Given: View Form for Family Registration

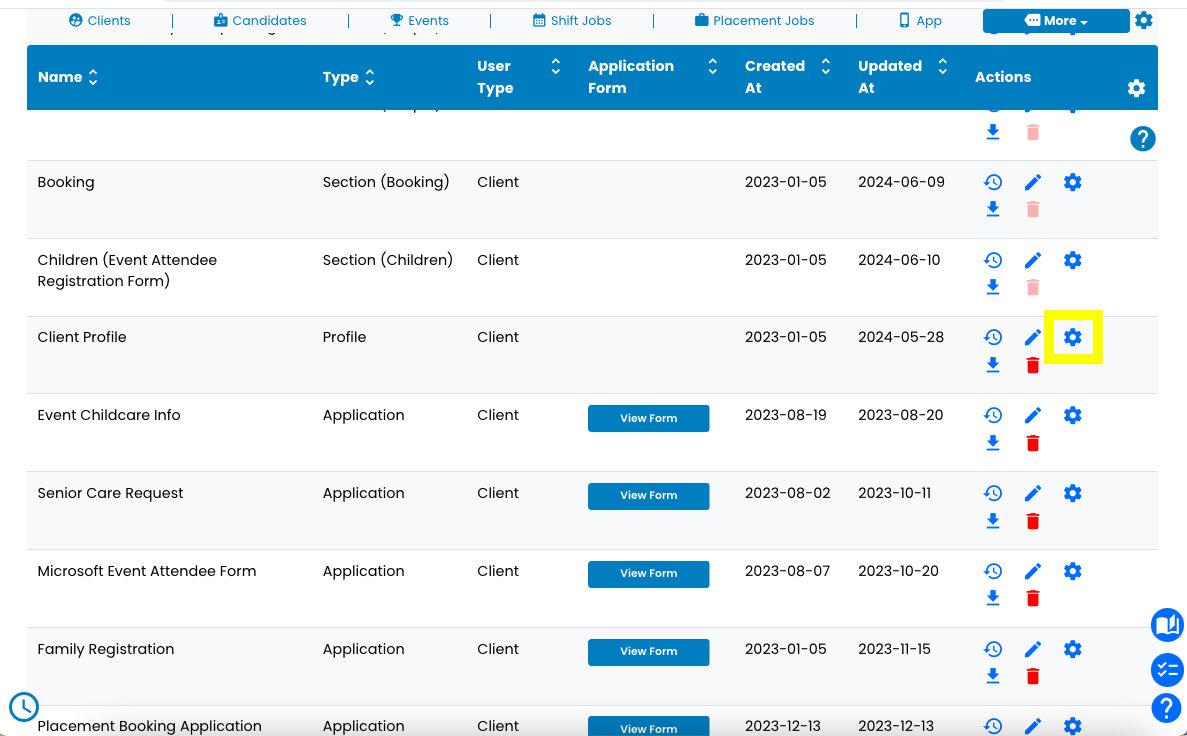Looking at the screenshot, I should [649, 652].
